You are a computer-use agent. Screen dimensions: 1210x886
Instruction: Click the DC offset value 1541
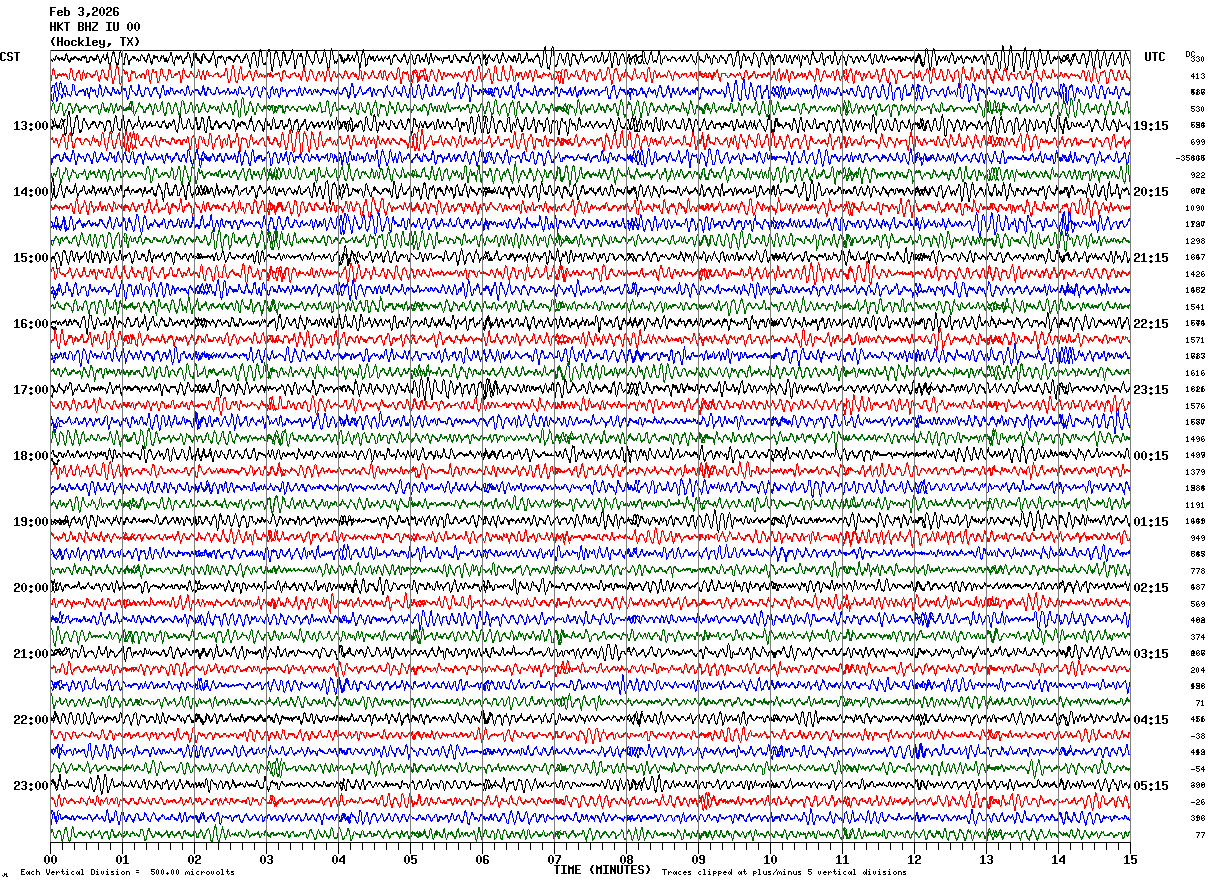(x=1195, y=307)
